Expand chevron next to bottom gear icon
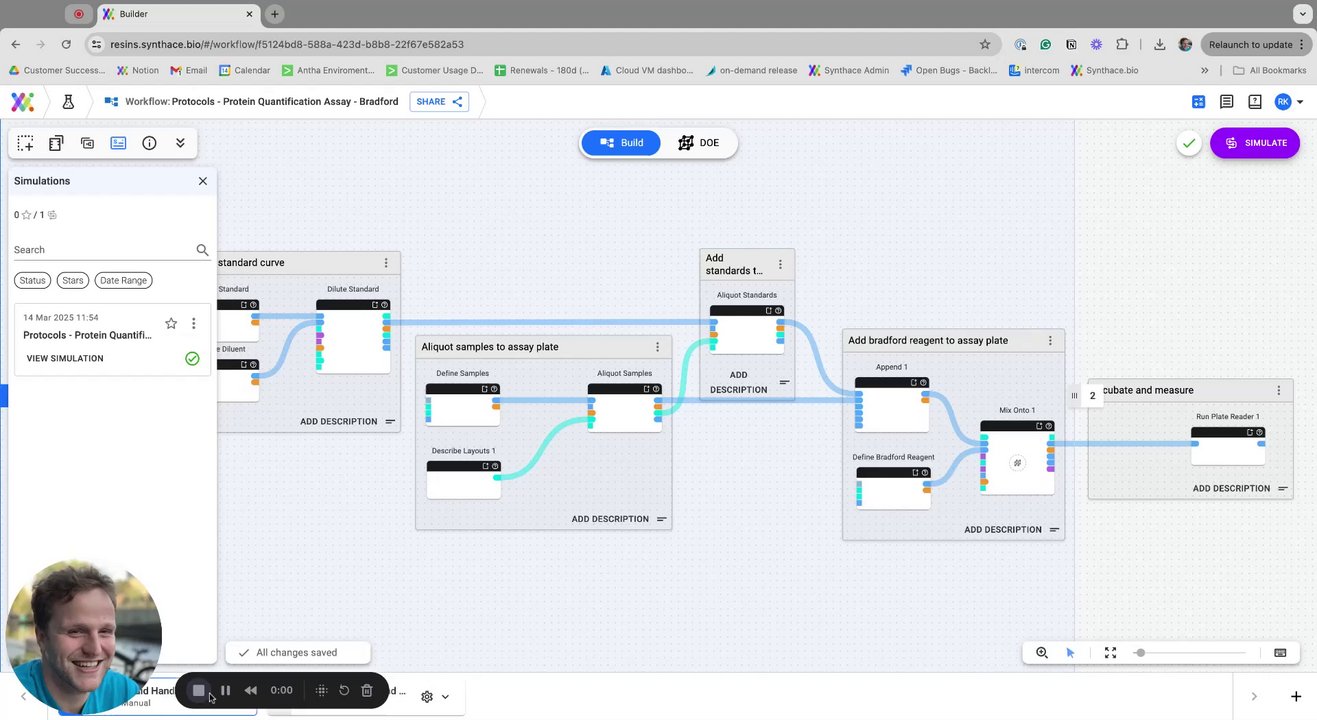1317x720 pixels. point(445,697)
